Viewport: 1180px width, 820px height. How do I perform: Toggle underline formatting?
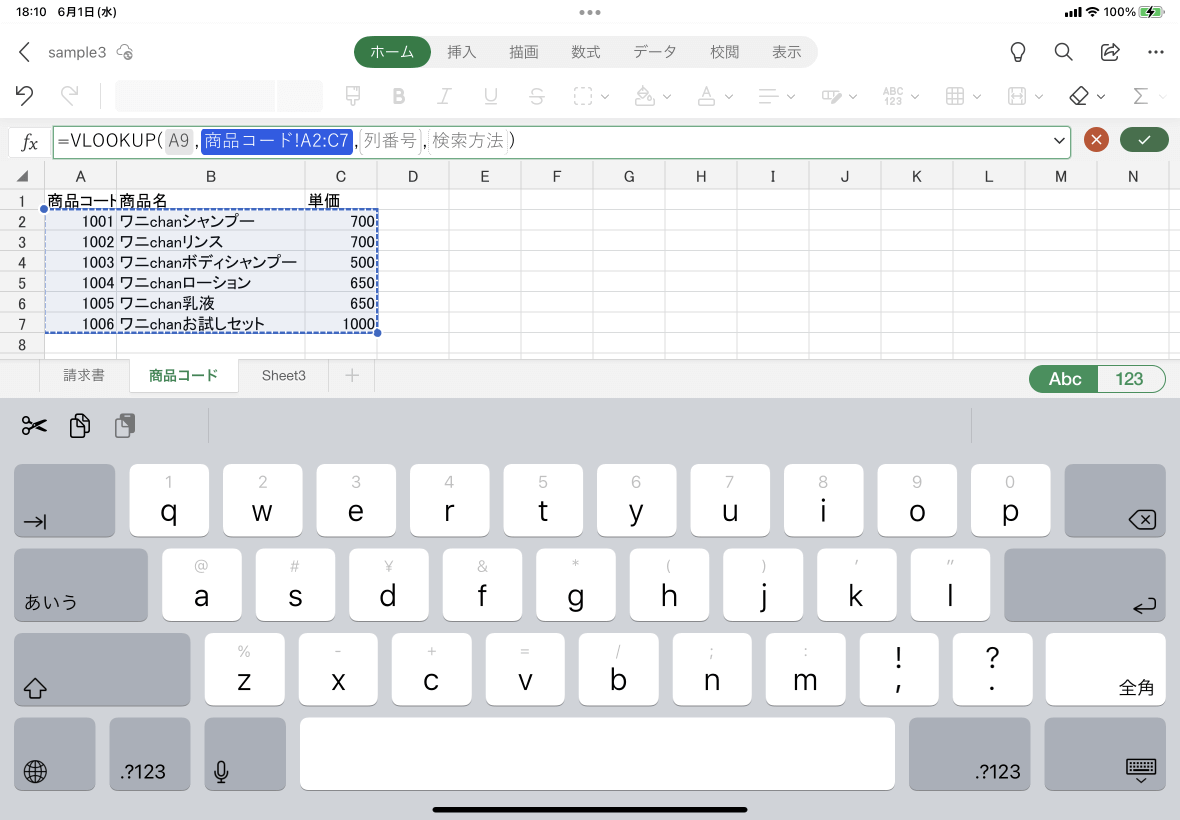click(x=491, y=96)
